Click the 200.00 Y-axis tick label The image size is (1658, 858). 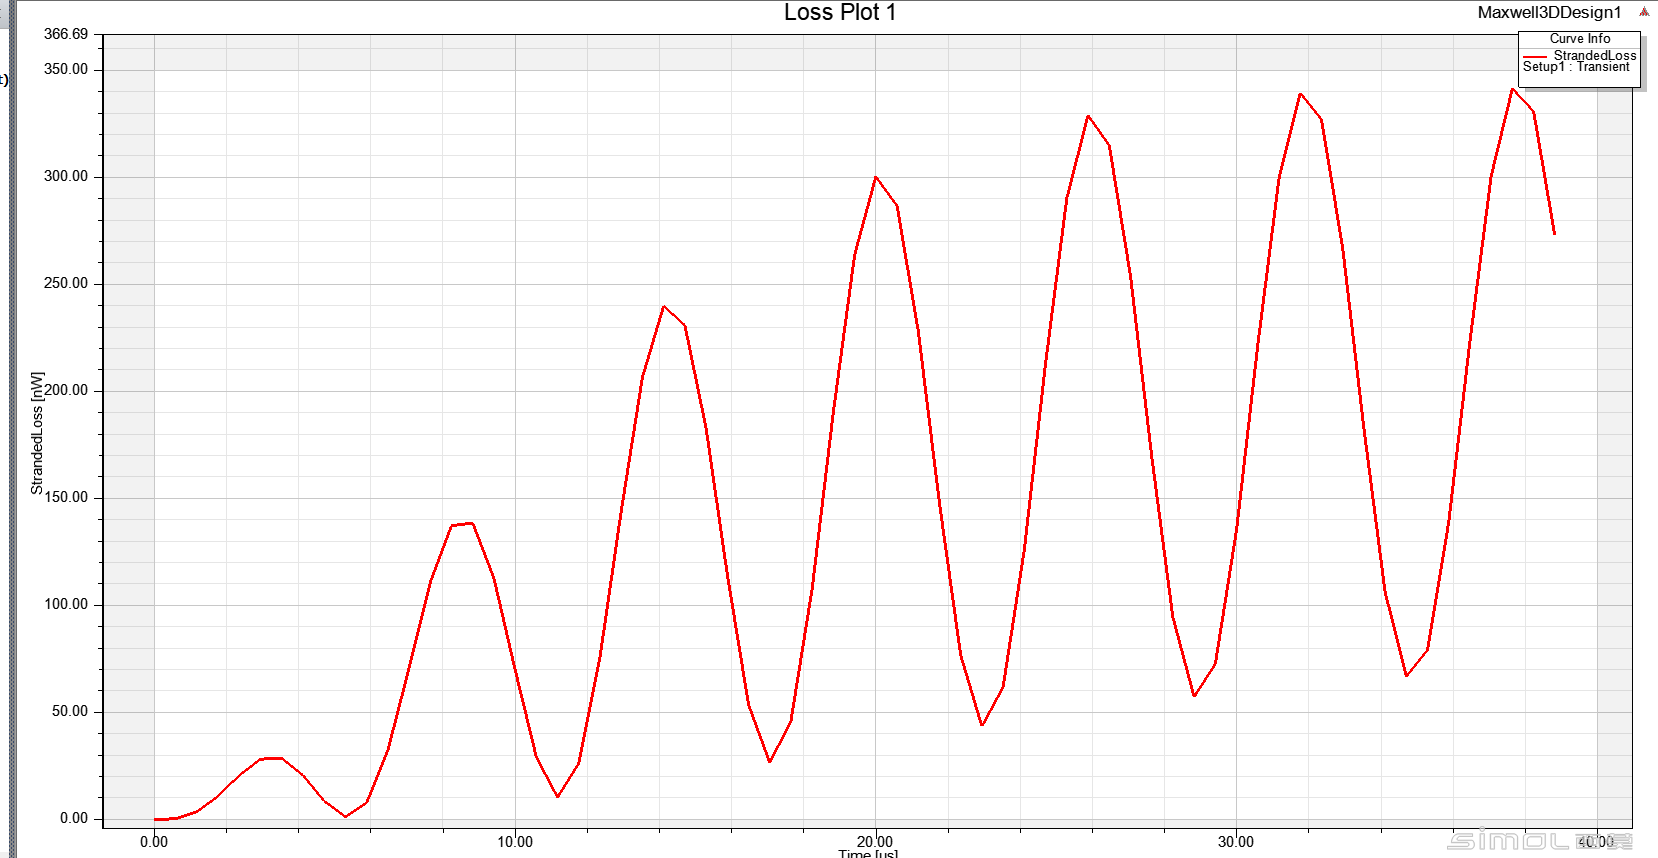coord(66,390)
